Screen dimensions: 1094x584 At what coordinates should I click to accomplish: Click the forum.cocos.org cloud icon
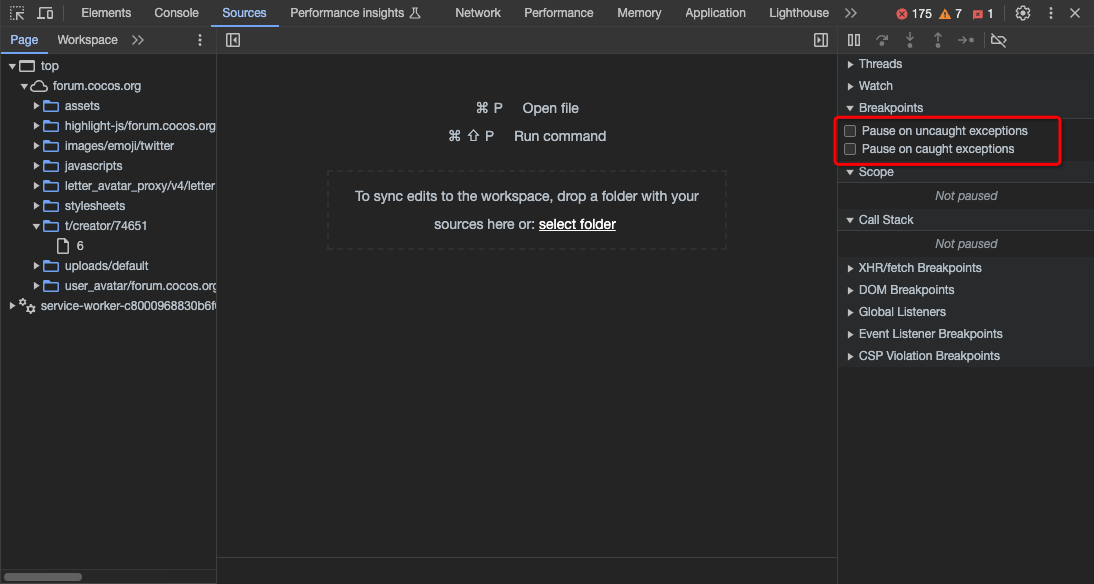point(39,87)
